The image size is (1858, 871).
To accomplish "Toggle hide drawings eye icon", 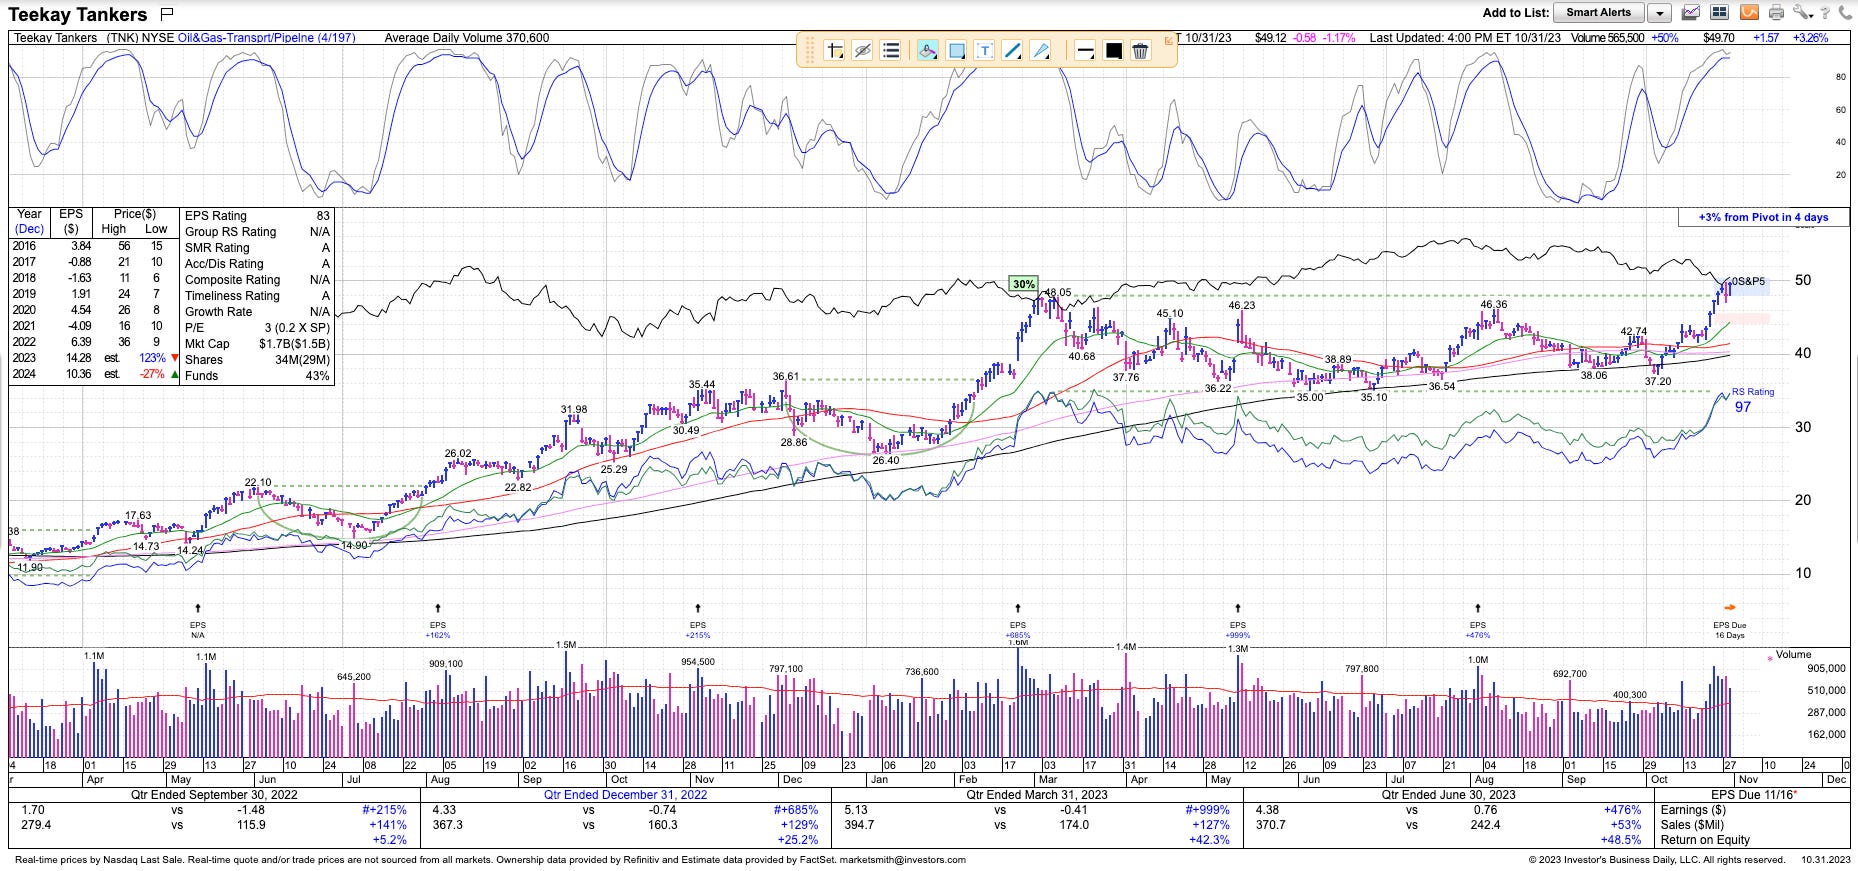I will pyautogui.click(x=863, y=50).
